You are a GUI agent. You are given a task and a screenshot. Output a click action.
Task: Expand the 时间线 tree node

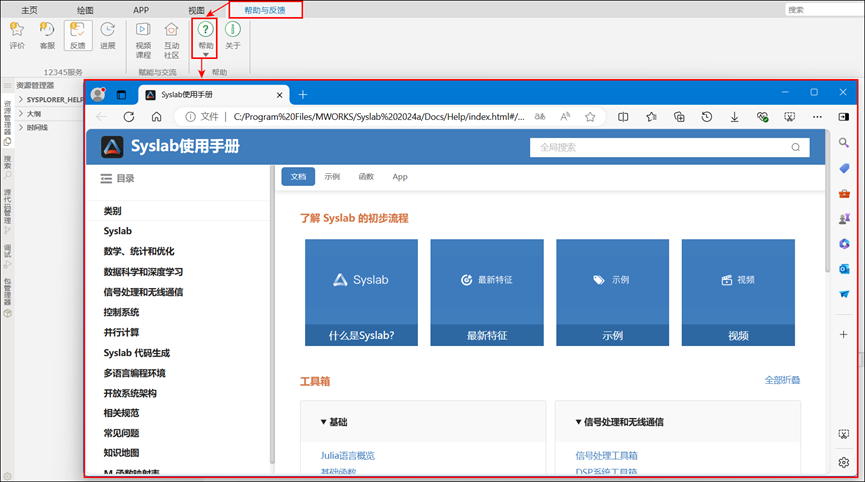21,127
